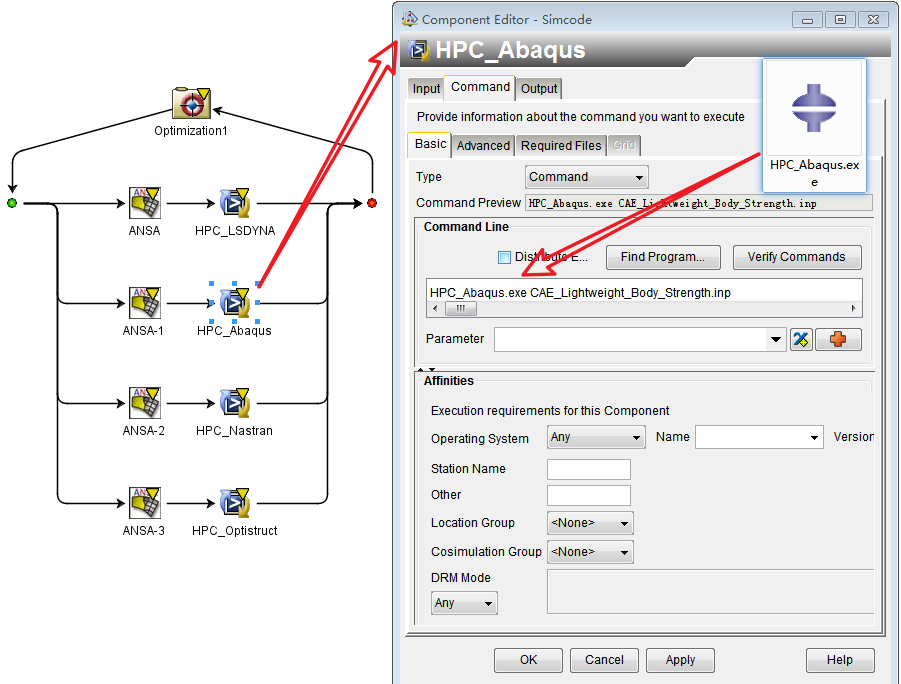This screenshot has height=684, width=901.
Task: Click the HPC_Abaqus Simcode icon in workflow
Action: click(x=234, y=303)
